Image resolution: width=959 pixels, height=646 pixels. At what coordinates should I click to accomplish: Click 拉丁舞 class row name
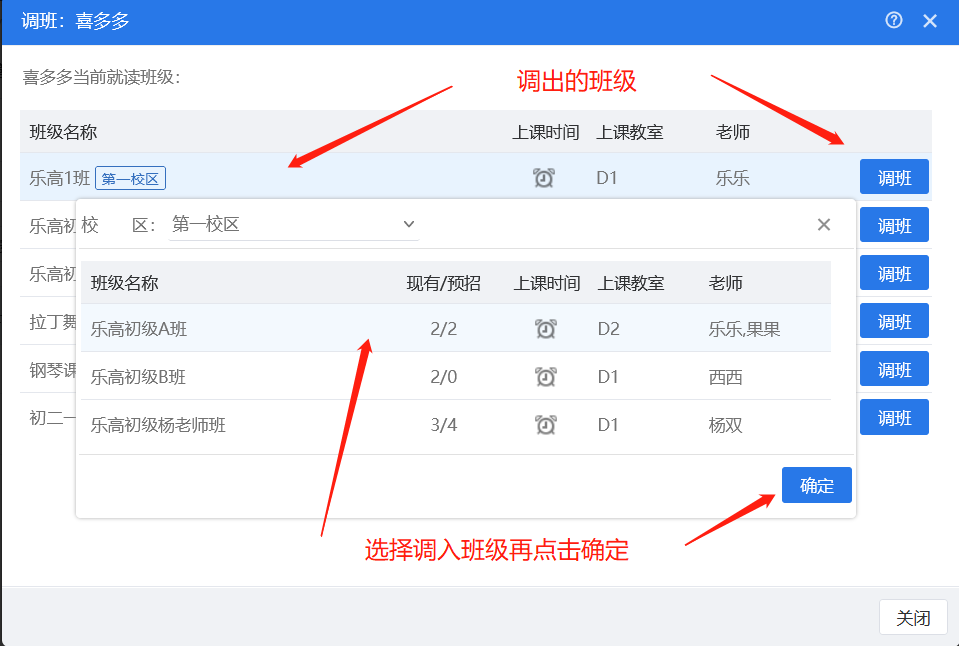[x=53, y=322]
